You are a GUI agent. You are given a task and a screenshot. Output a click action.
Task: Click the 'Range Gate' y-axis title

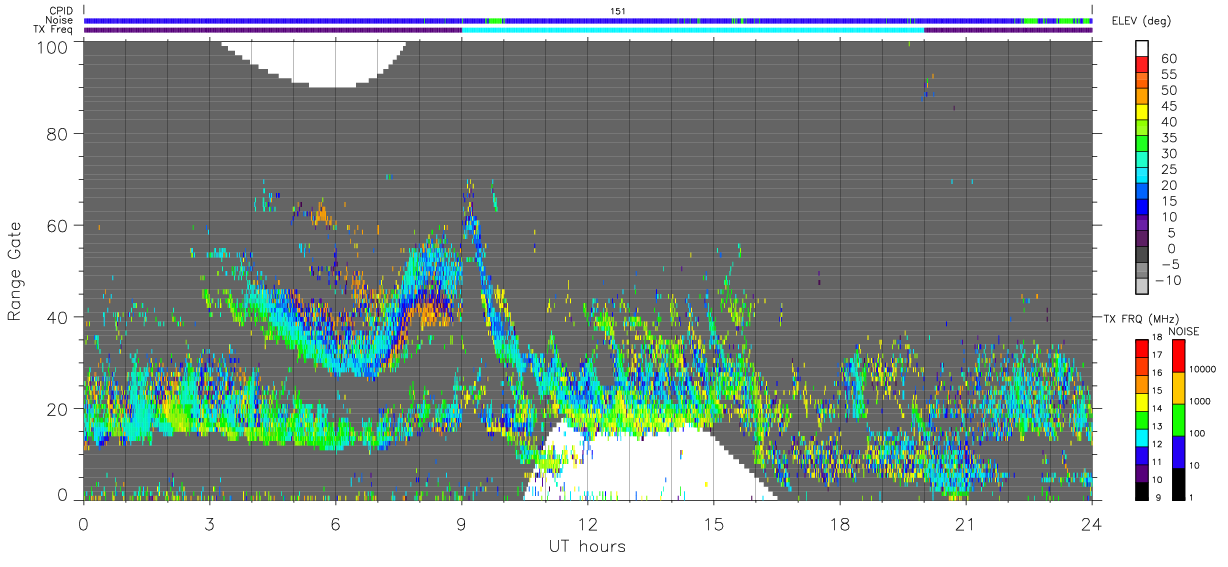[x=16, y=270]
